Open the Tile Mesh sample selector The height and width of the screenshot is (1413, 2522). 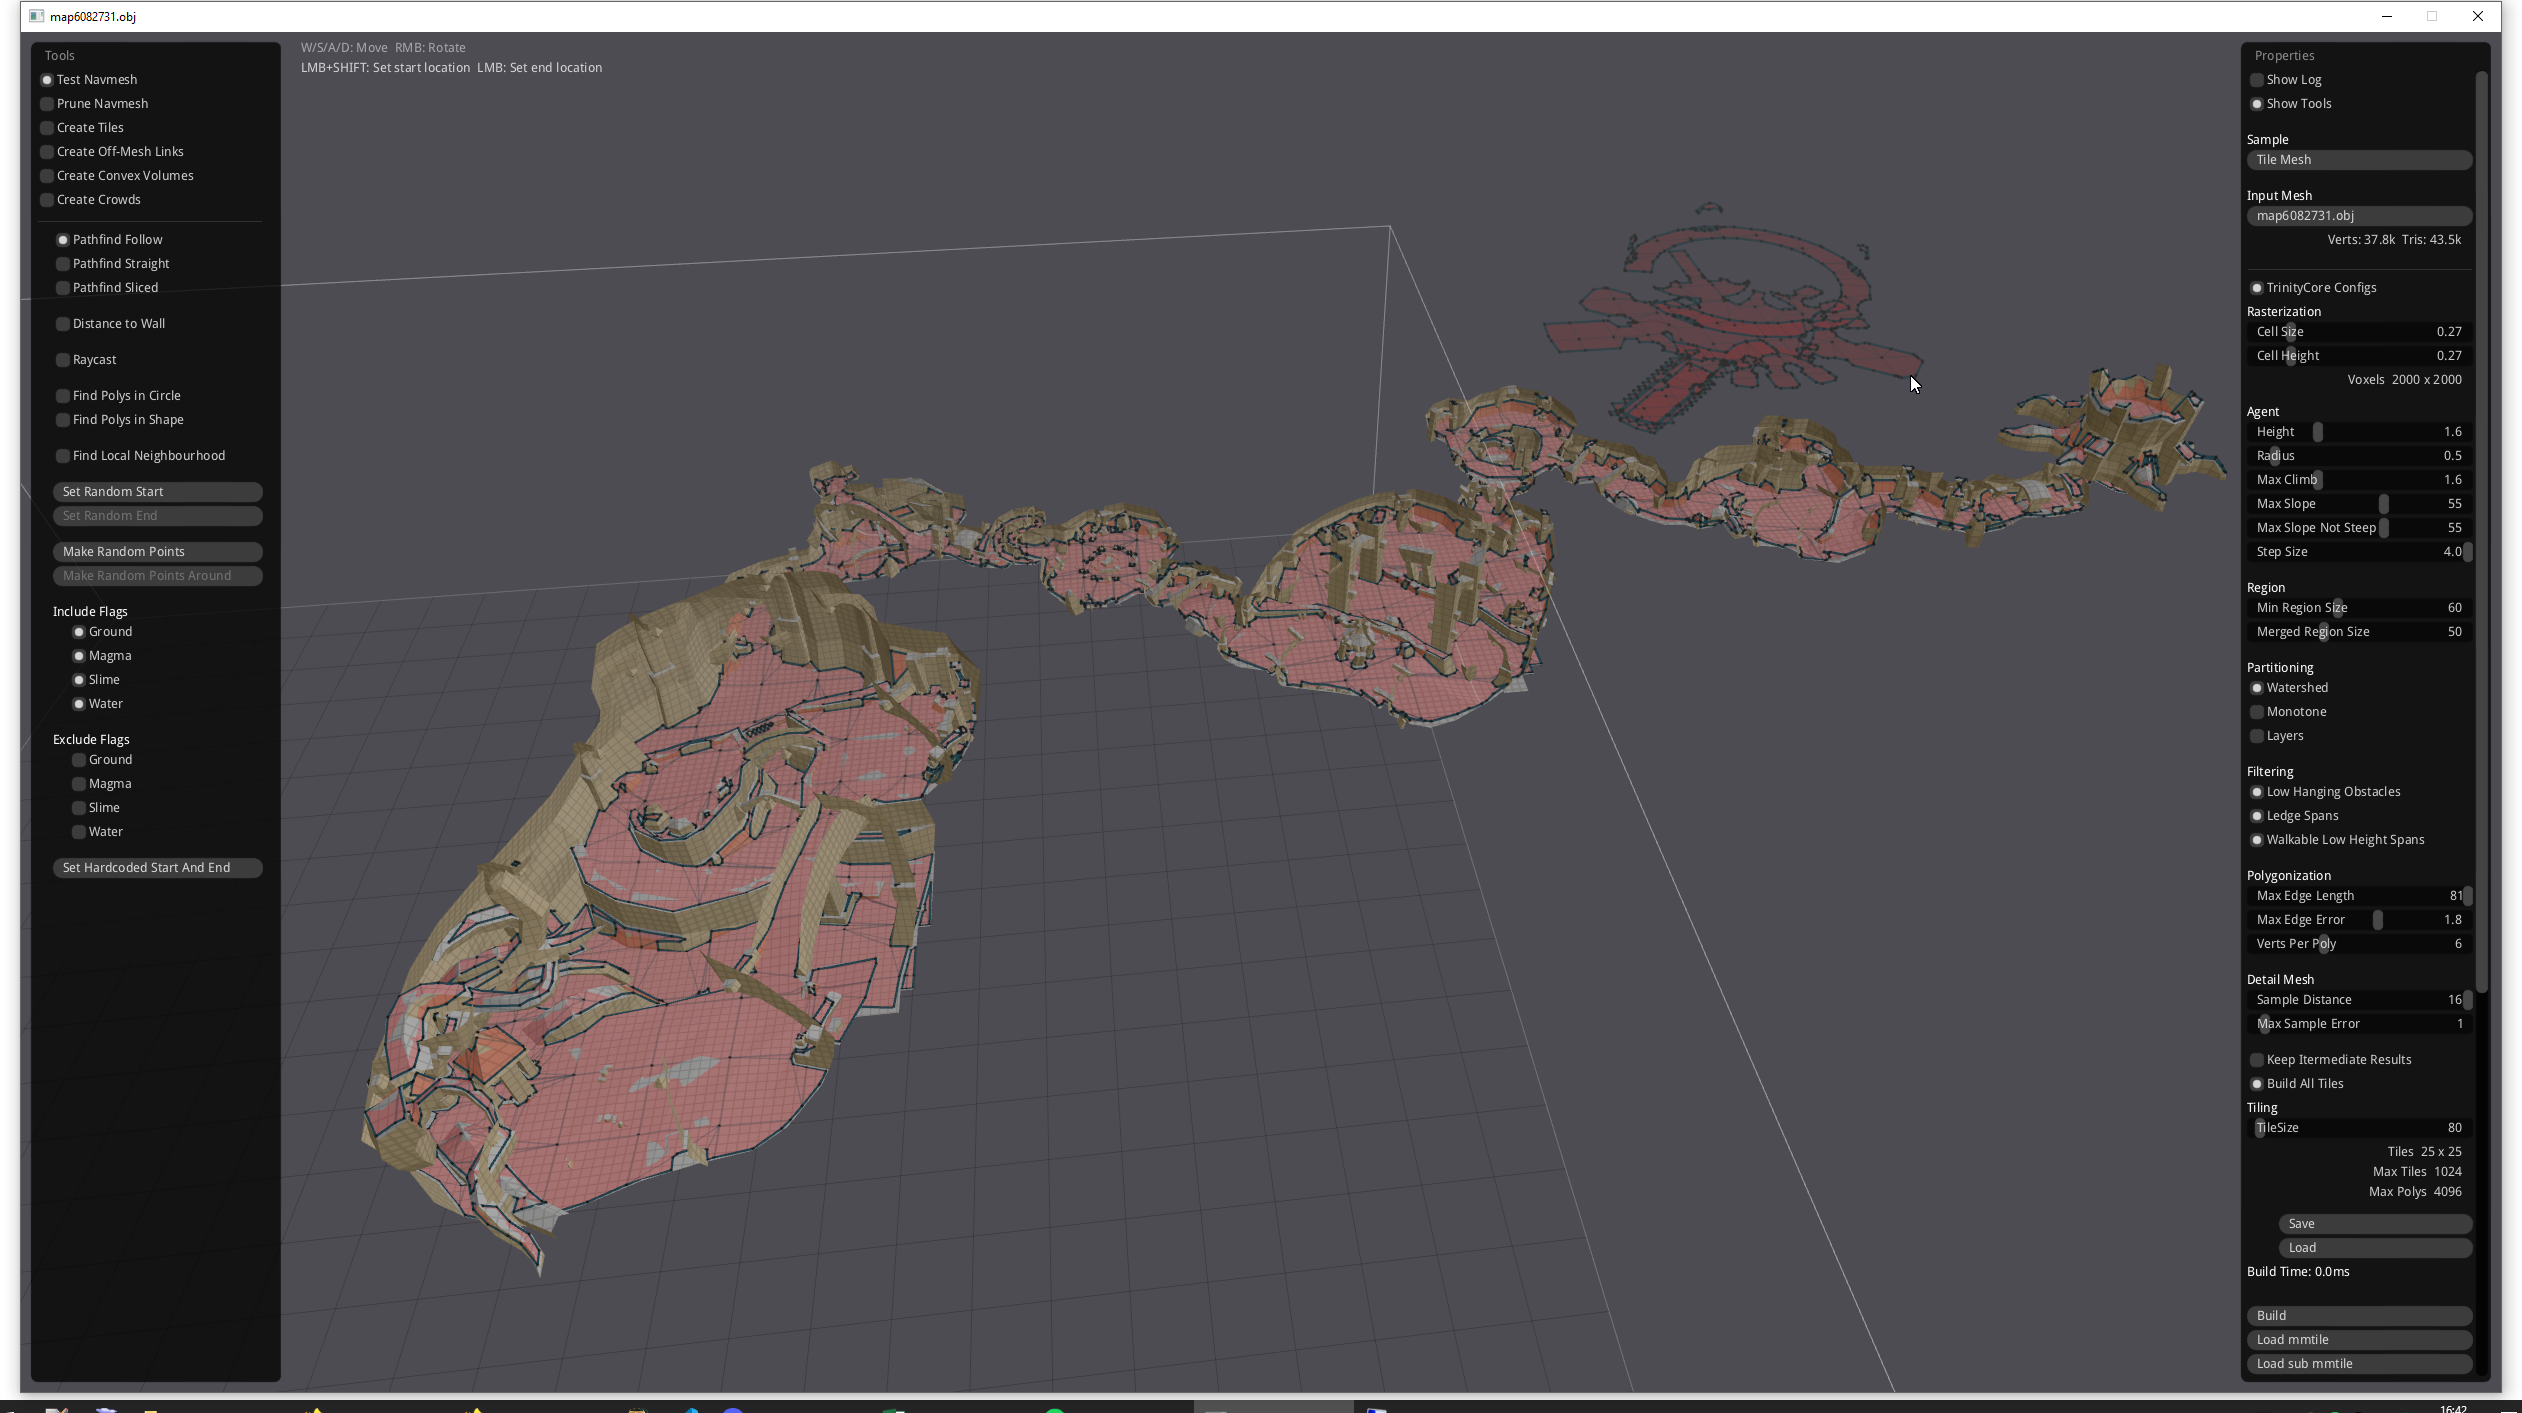[x=2357, y=159]
